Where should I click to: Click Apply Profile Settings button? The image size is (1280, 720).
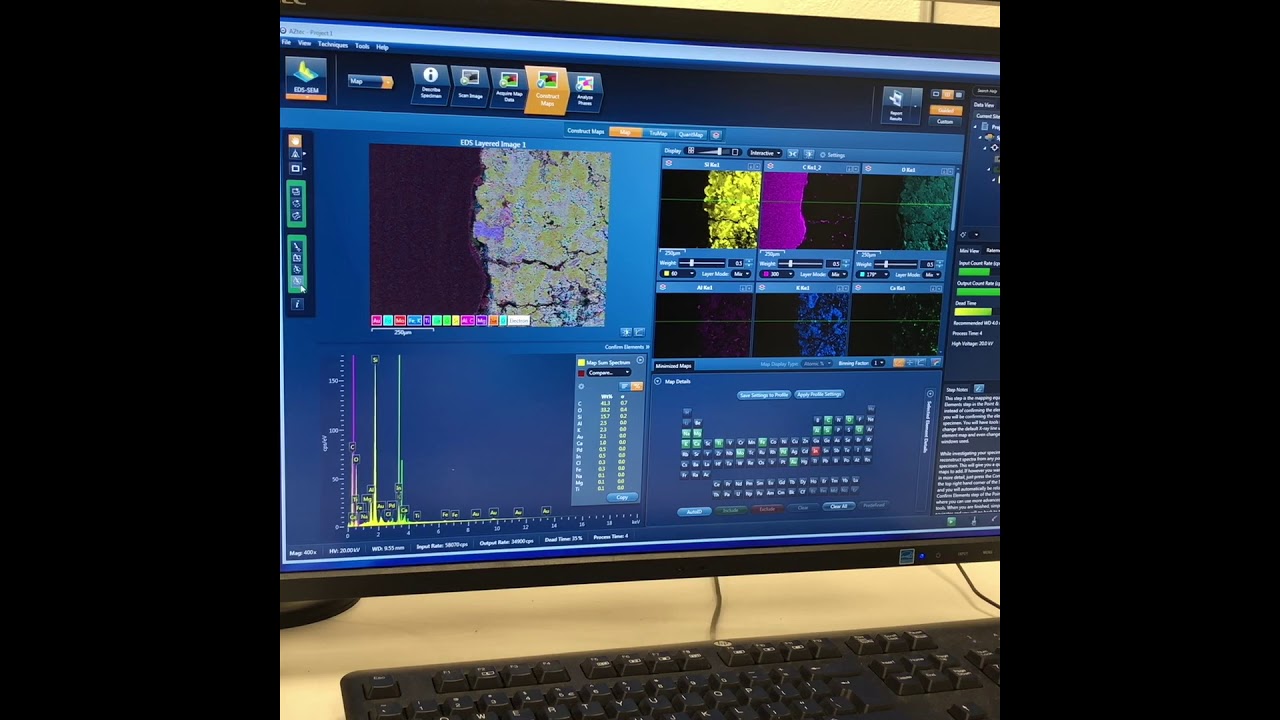tap(819, 394)
